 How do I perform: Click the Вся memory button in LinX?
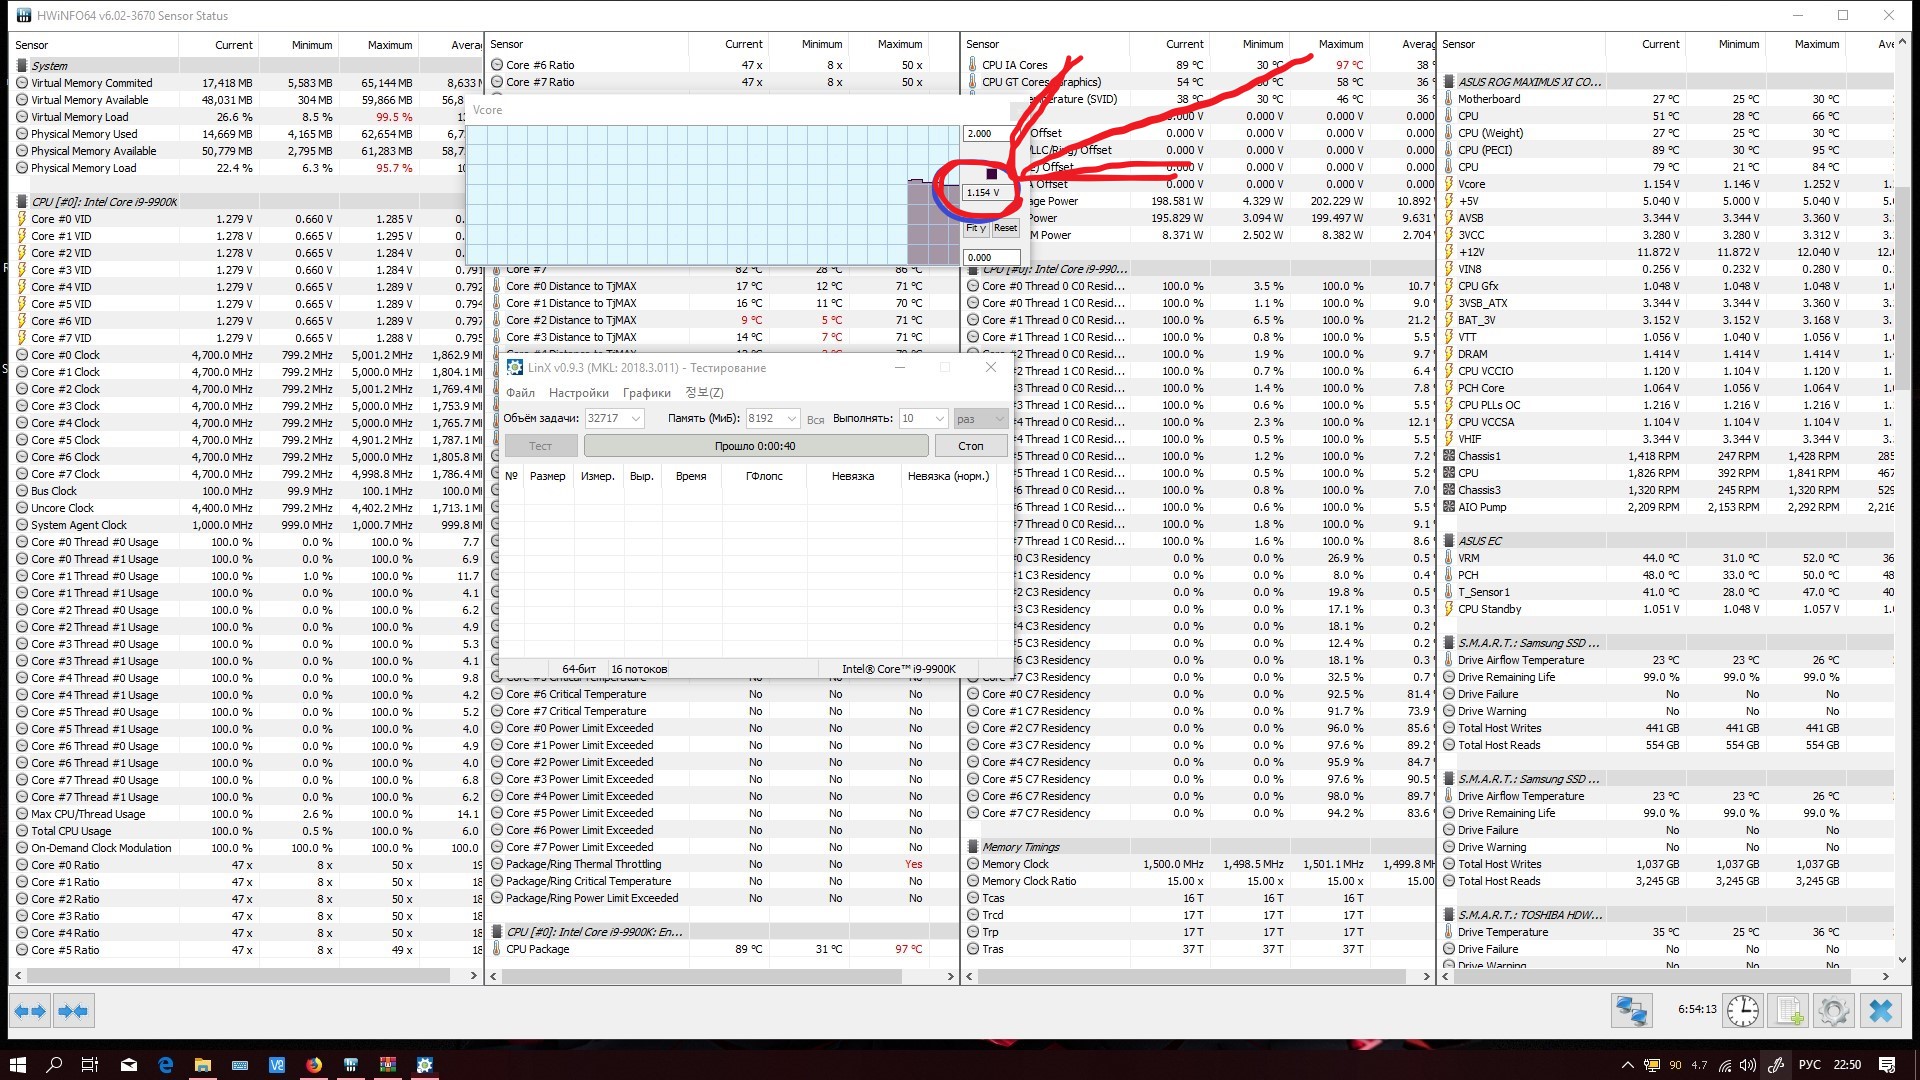[x=815, y=419]
